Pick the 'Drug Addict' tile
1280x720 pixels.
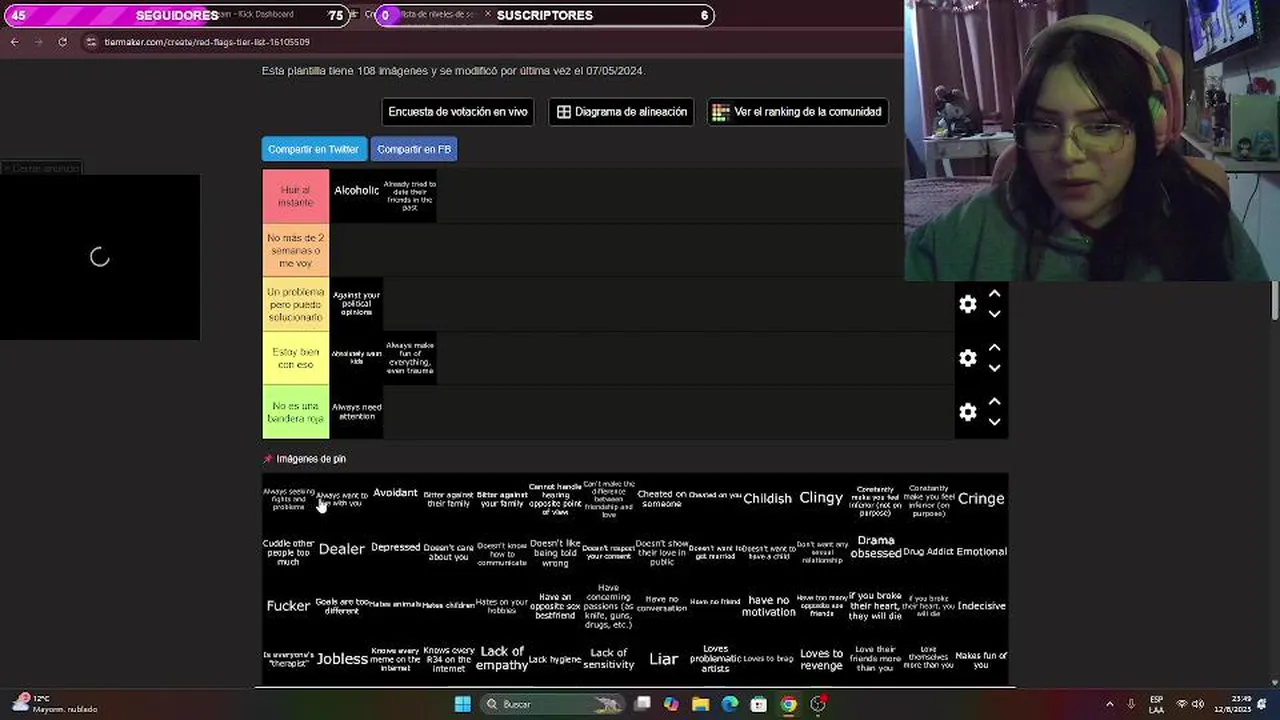tap(928, 551)
